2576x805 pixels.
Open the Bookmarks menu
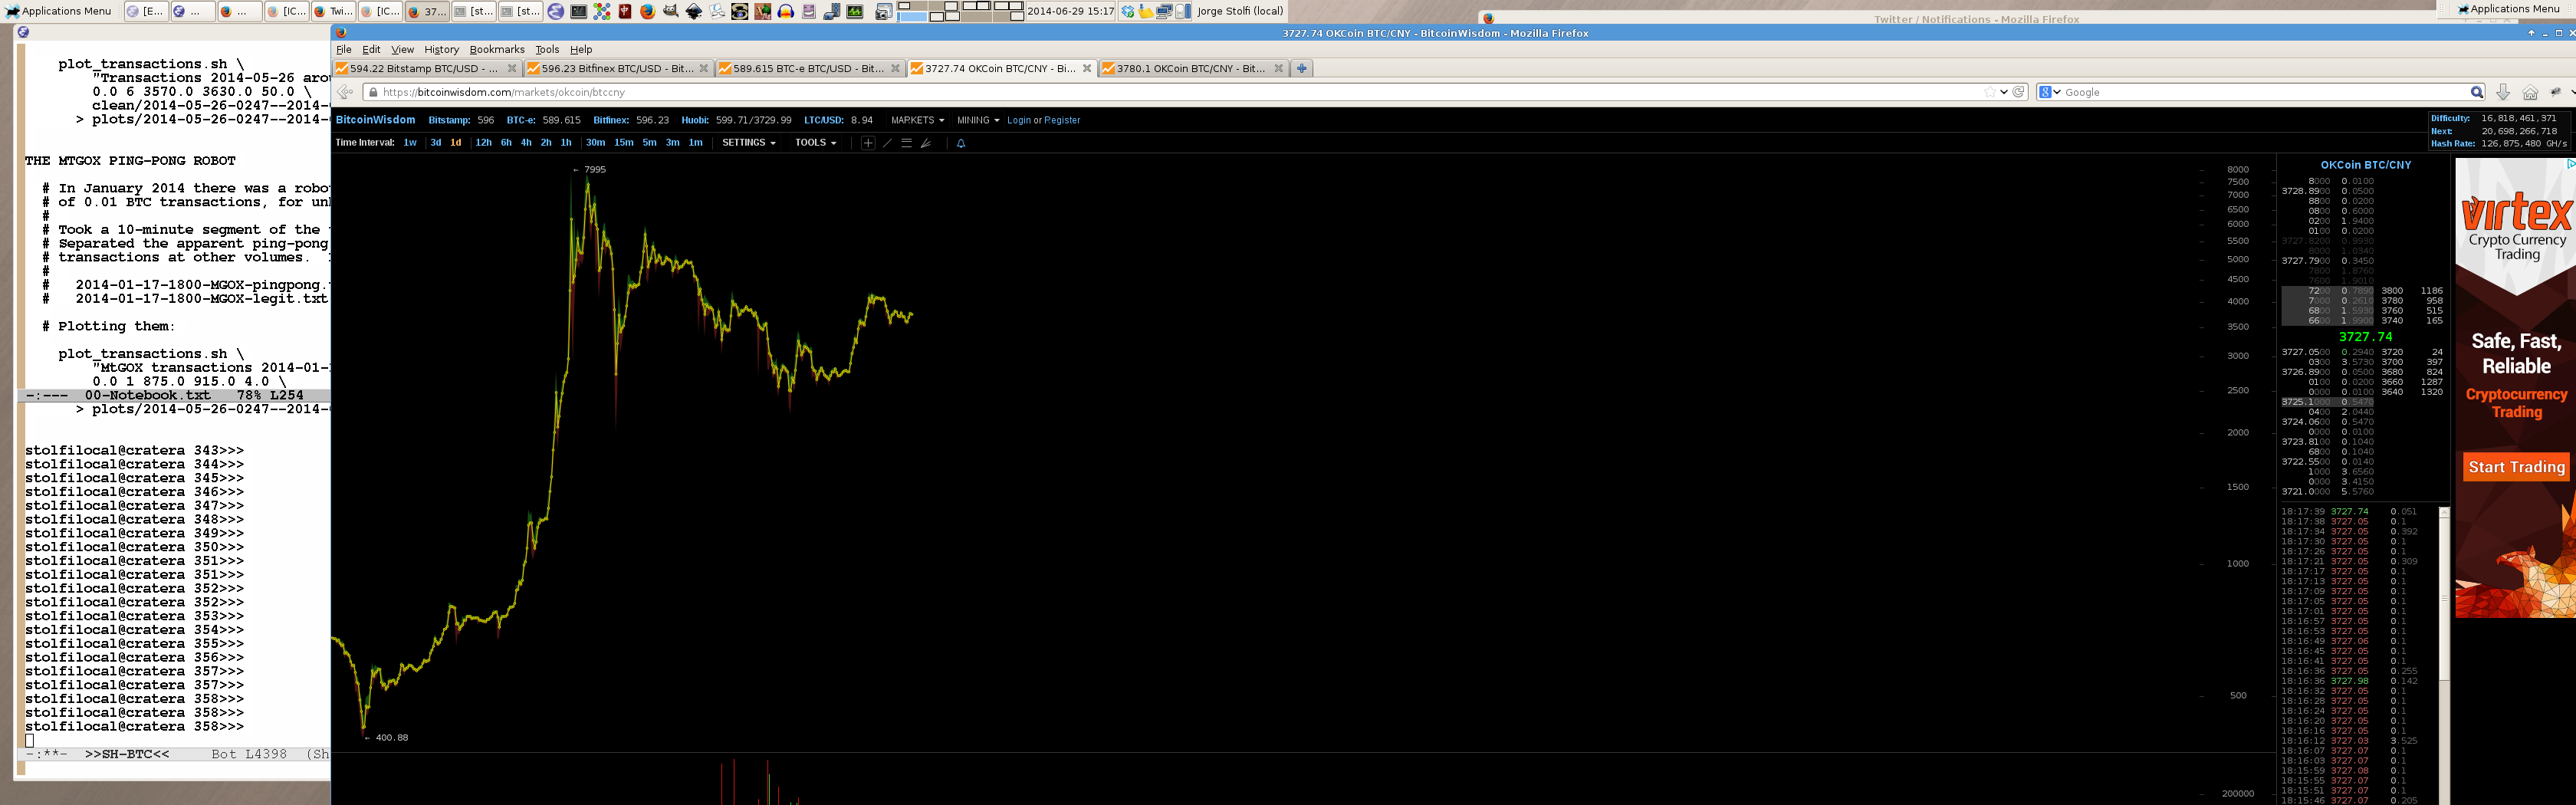pos(497,49)
